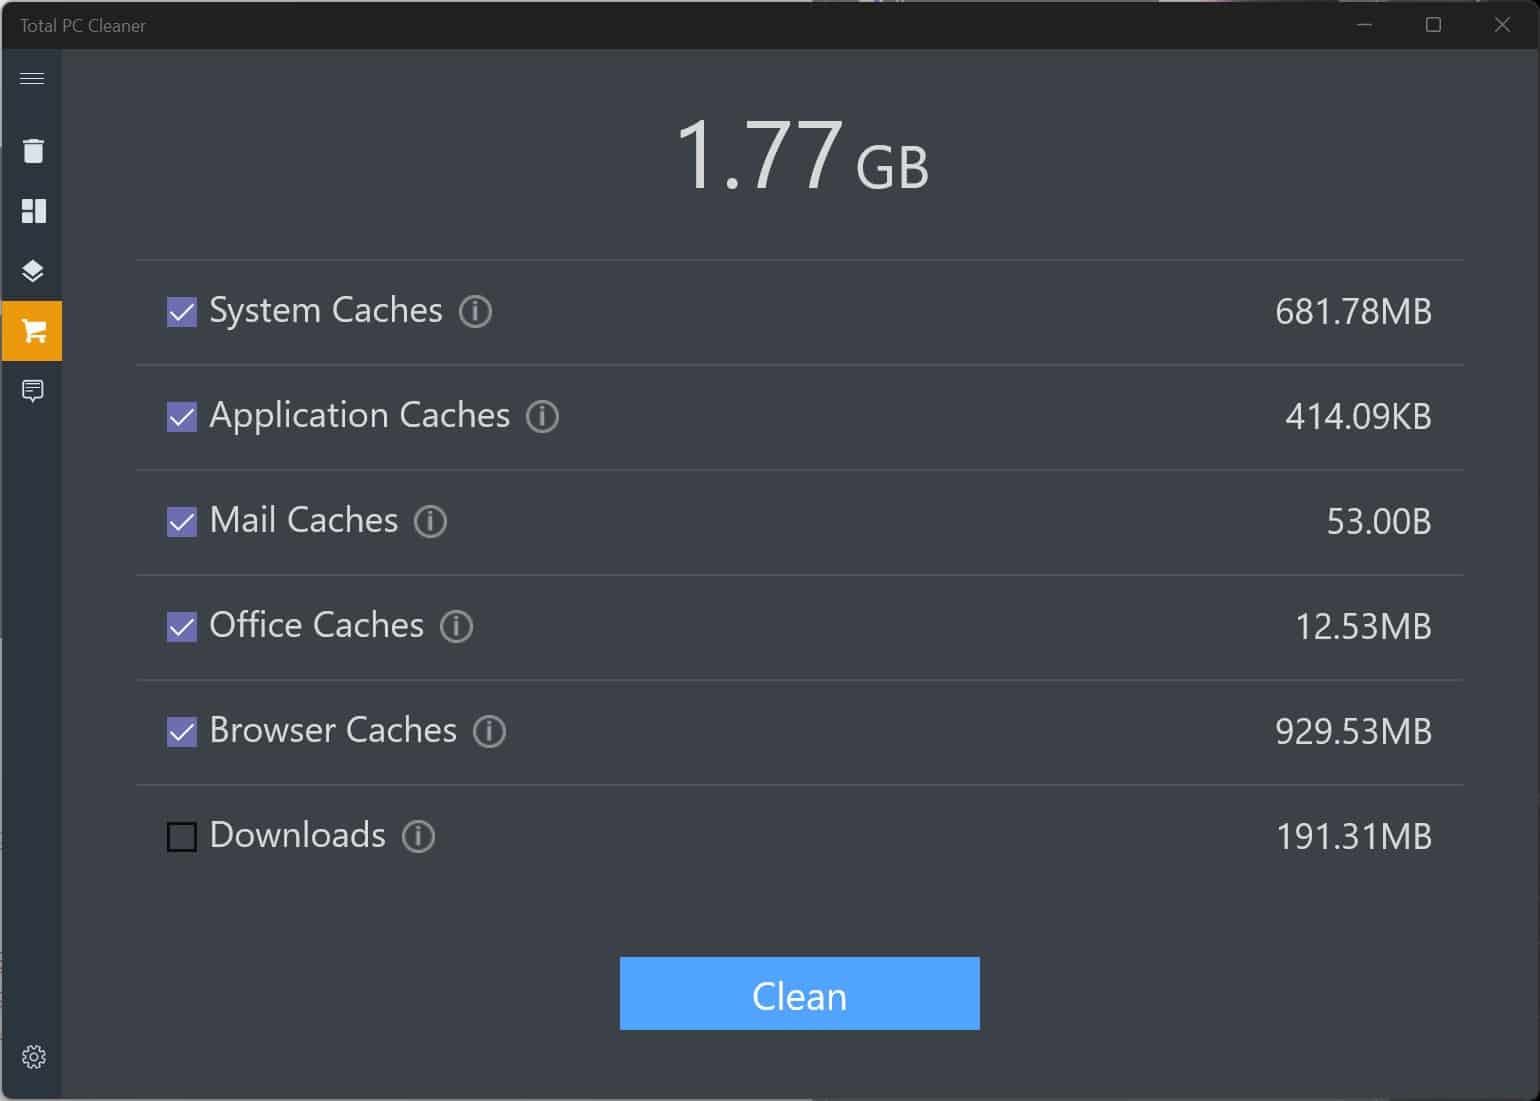Click the Office Caches row label
The width and height of the screenshot is (1540, 1101).
316,626
